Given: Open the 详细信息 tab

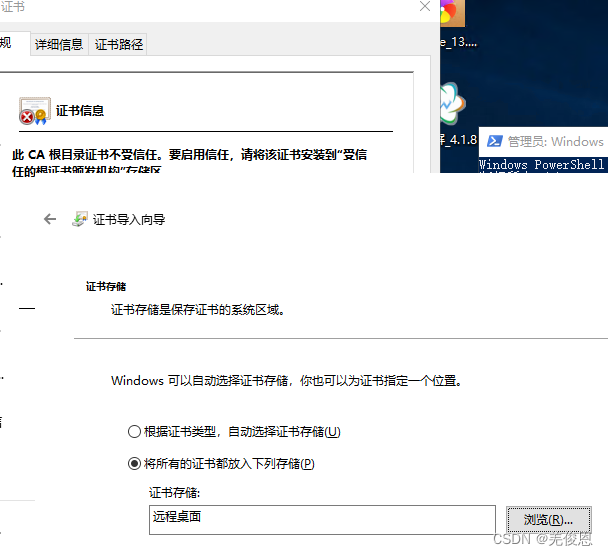Looking at the screenshot, I should pos(59,45).
